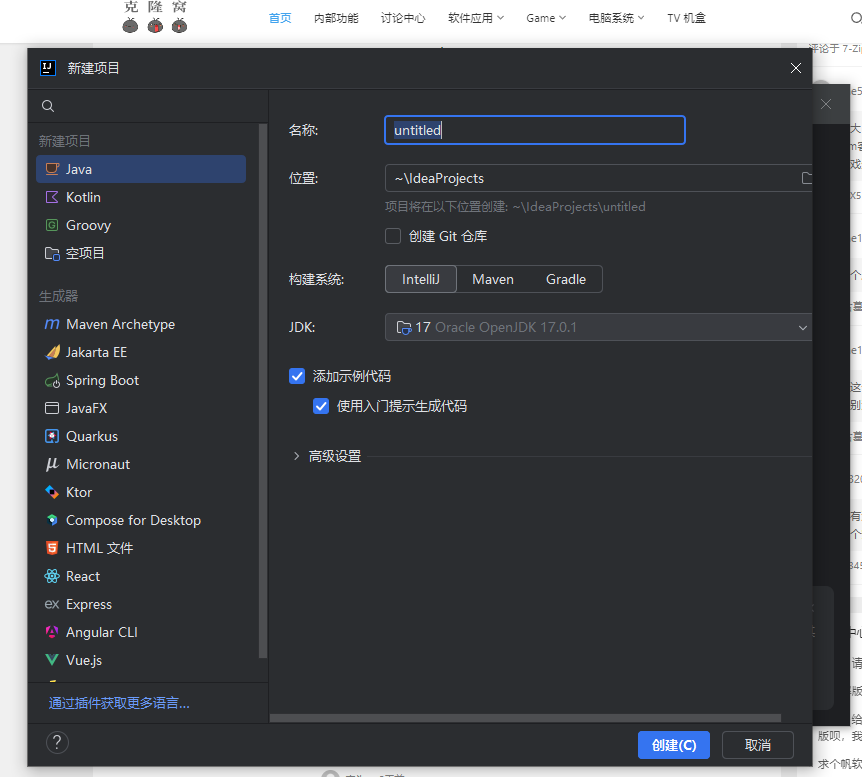The image size is (862, 777).
Task: Click the vertical scrollbar of generator list
Action: click(263, 390)
